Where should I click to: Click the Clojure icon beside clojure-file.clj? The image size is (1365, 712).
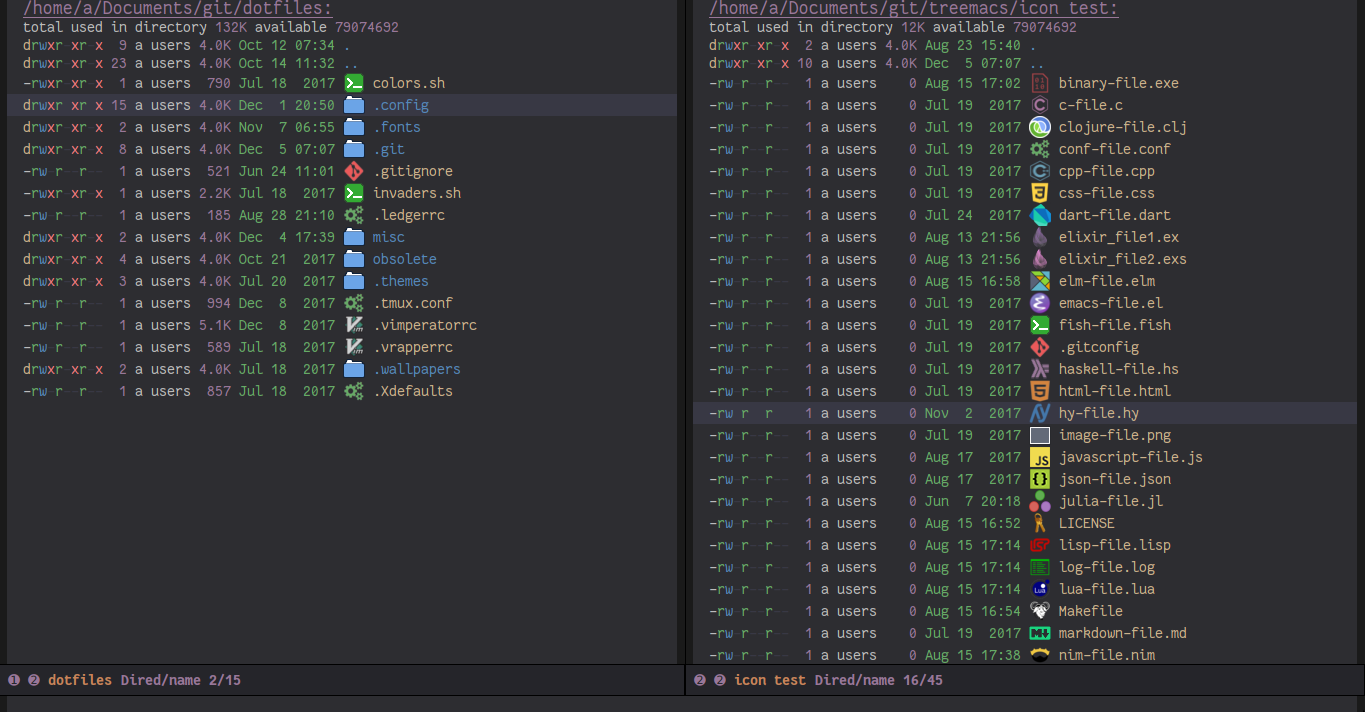(1039, 127)
